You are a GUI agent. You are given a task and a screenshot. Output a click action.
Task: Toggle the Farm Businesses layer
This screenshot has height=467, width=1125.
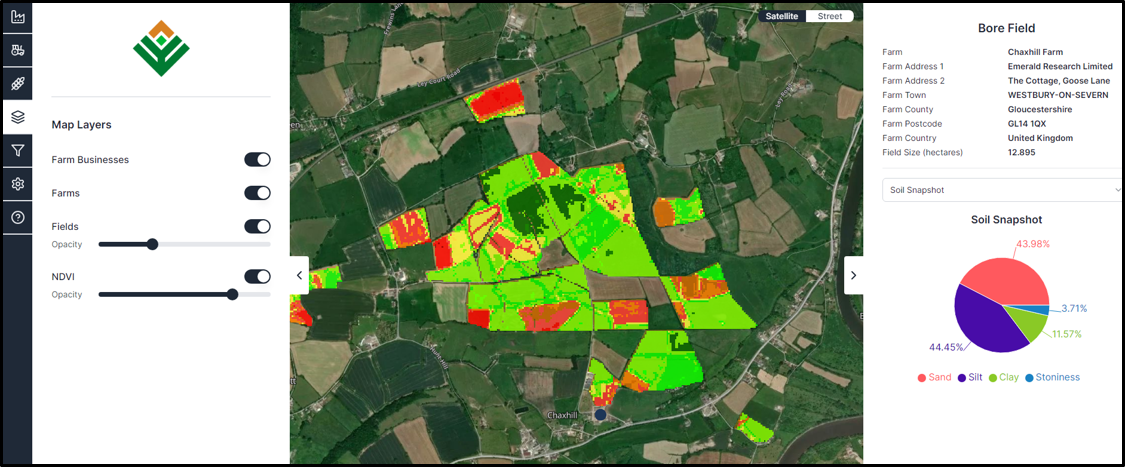tap(257, 160)
